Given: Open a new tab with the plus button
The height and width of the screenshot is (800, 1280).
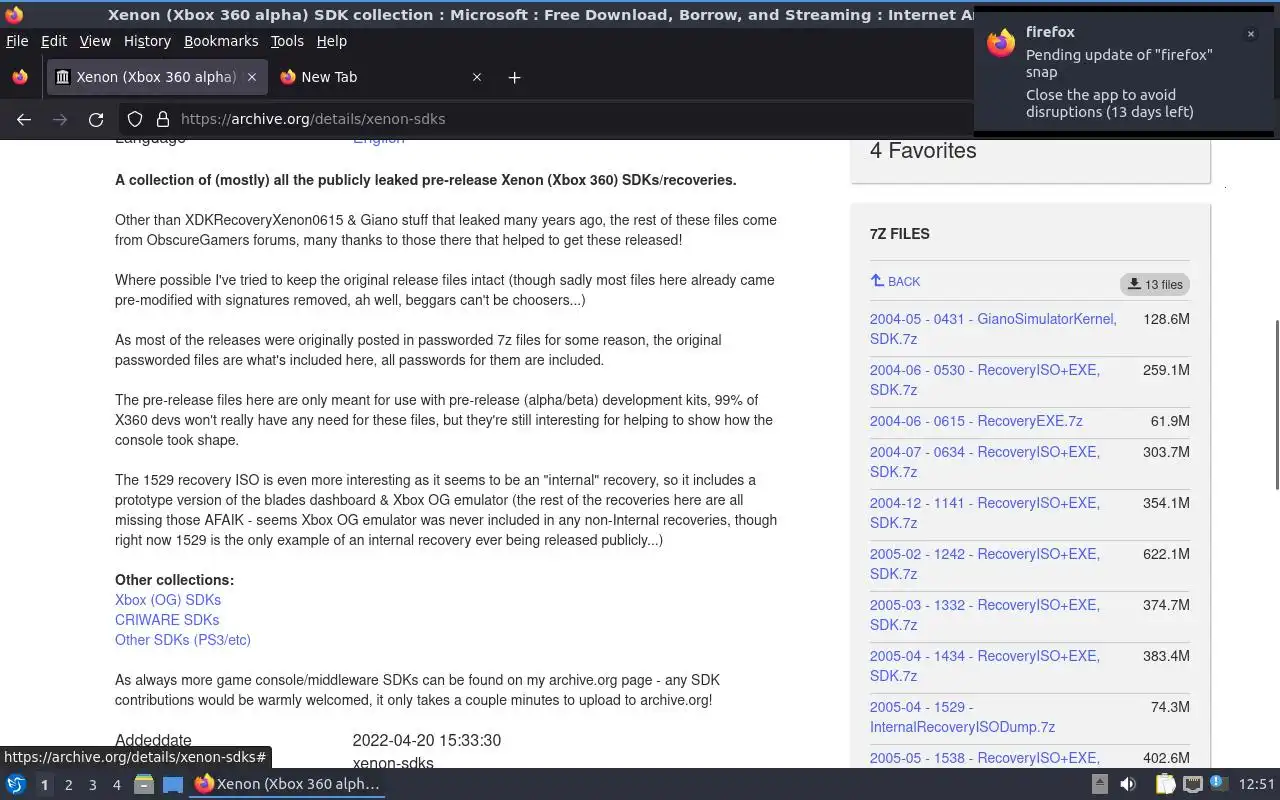Looking at the screenshot, I should tap(514, 77).
